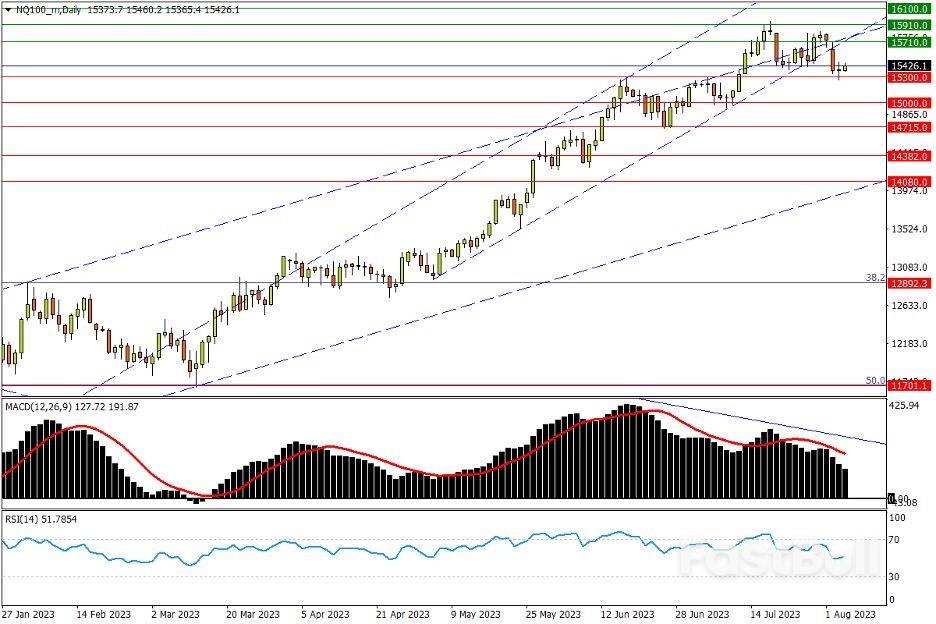This screenshot has width=936, height=624.
Task: Click the 50.0 Fibonacci retracement marker
Action: (872, 380)
